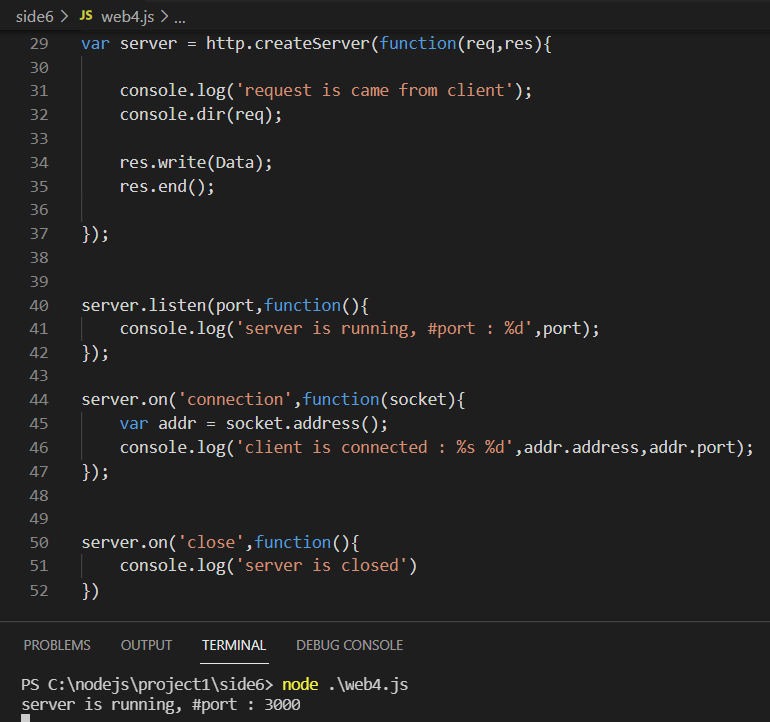Image resolution: width=770 pixels, height=722 pixels.
Task: Click line number 44 in the gutter
Action: coord(39,400)
